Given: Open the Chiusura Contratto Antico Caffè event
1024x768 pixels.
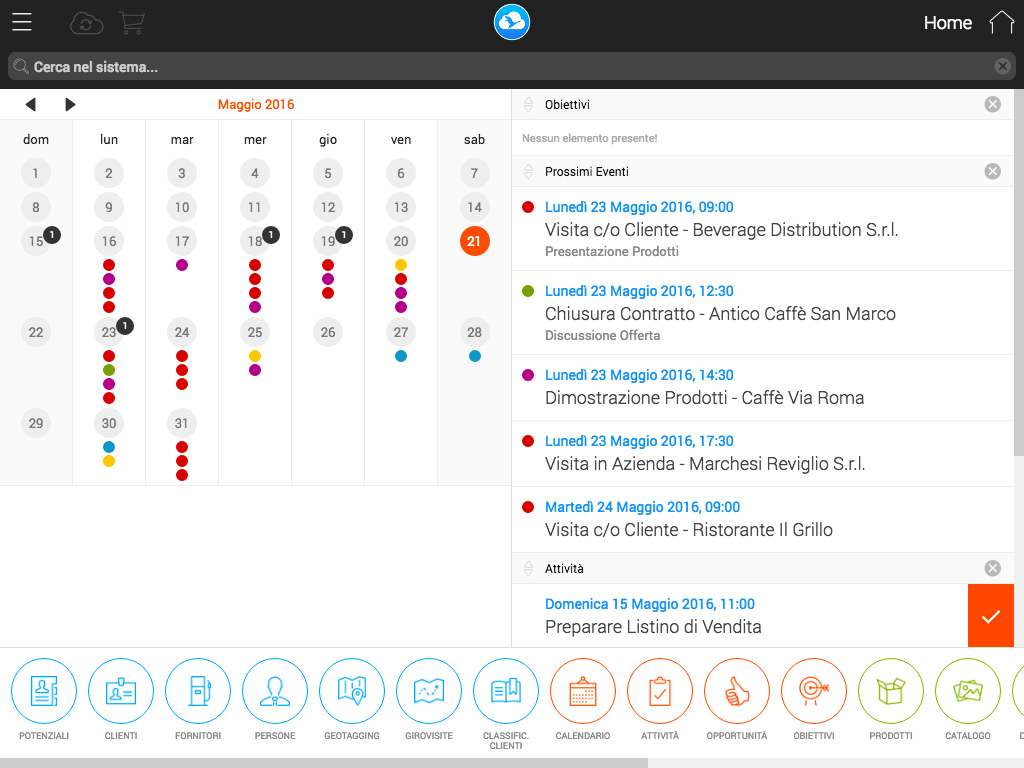Looking at the screenshot, I should pos(763,313).
